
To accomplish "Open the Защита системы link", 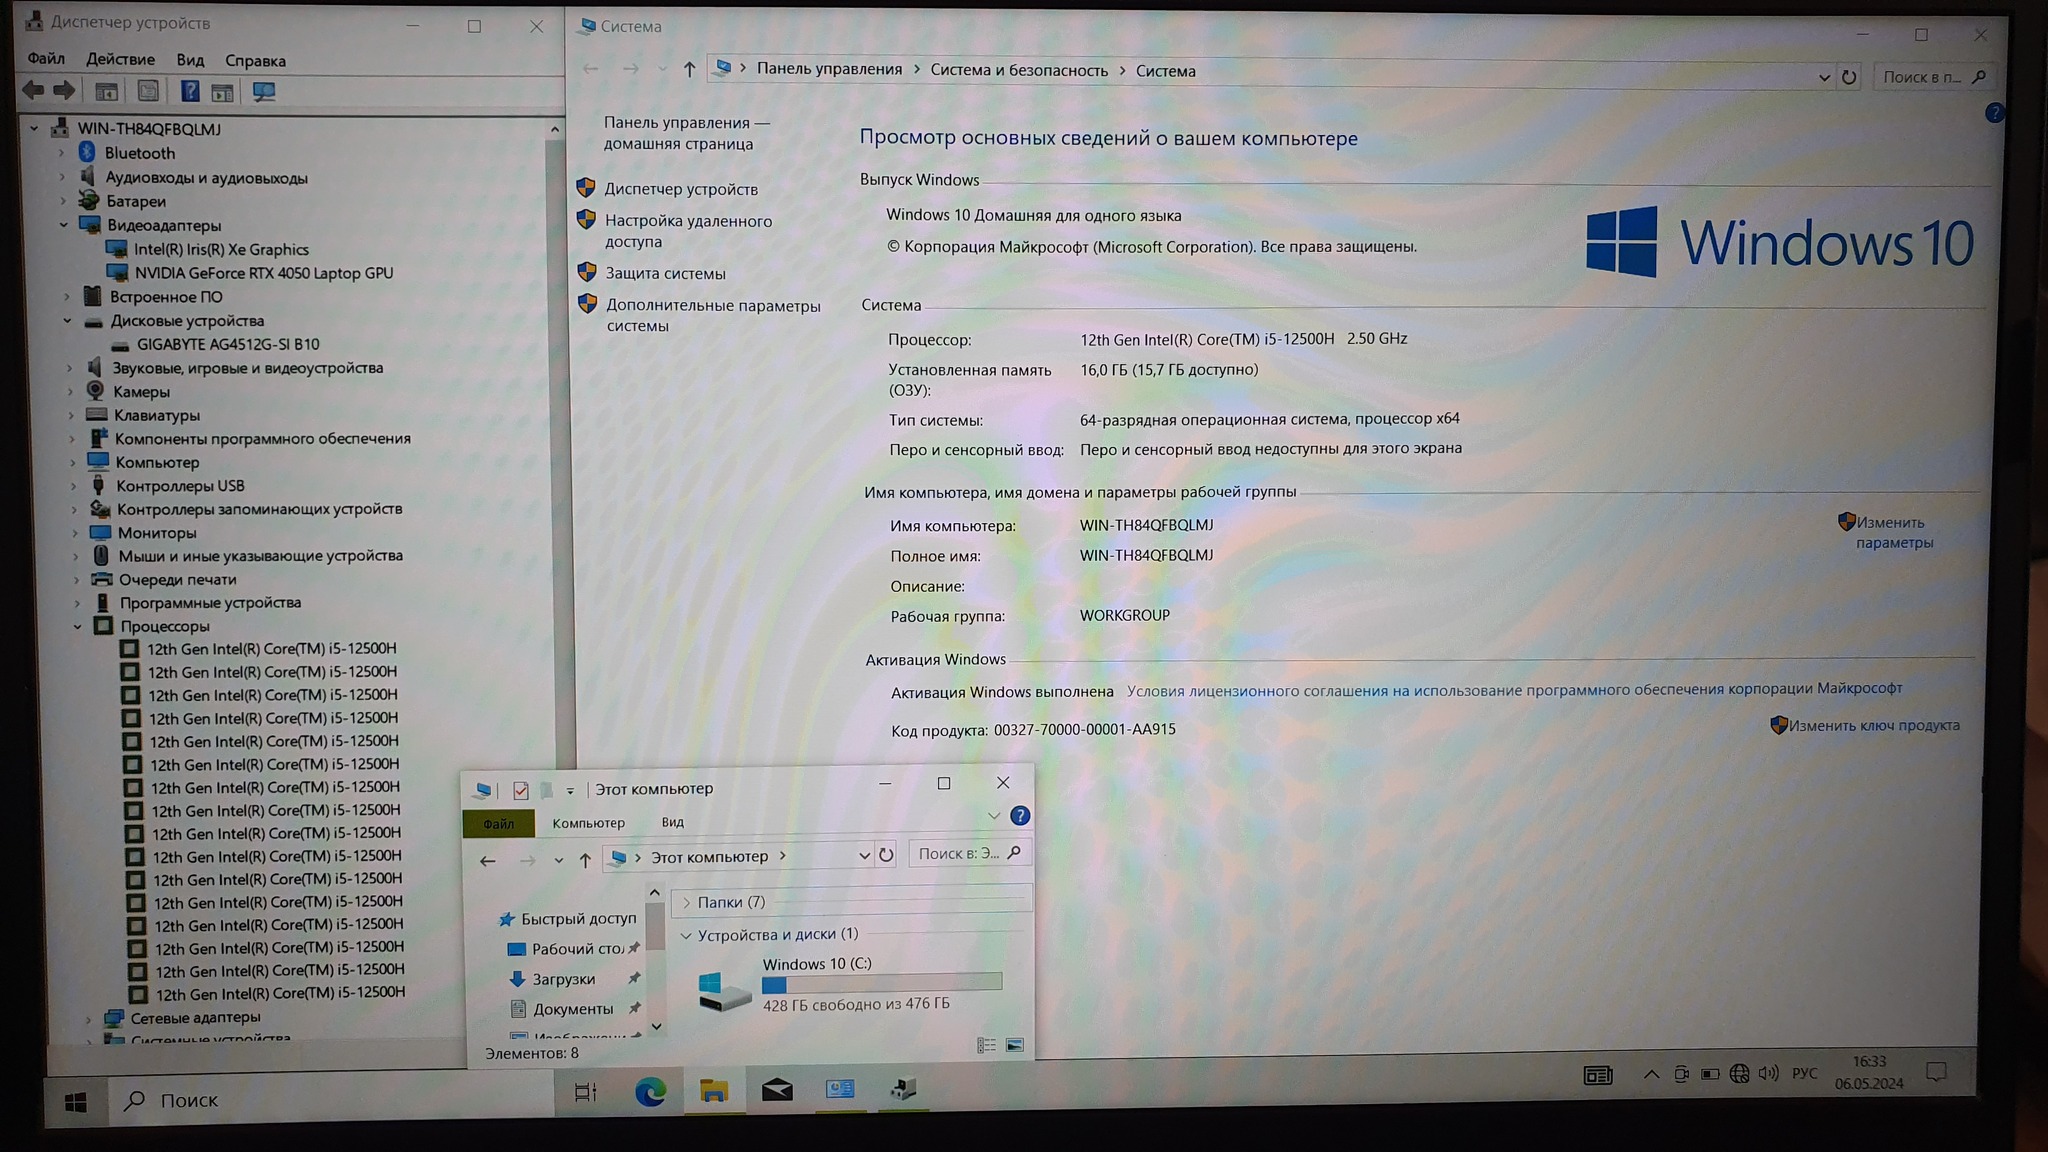I will (x=665, y=273).
